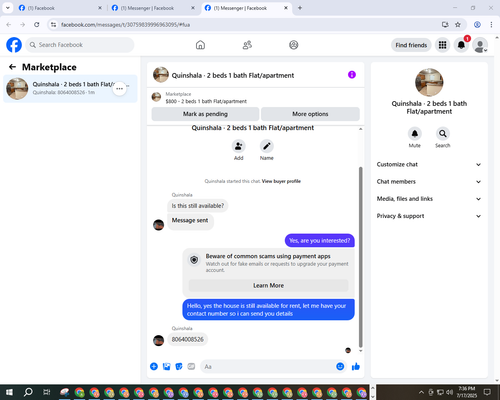Open the $800 Marketplace listing row
Image resolution: width=500 pixels, height=400 pixels.
pos(256,97)
